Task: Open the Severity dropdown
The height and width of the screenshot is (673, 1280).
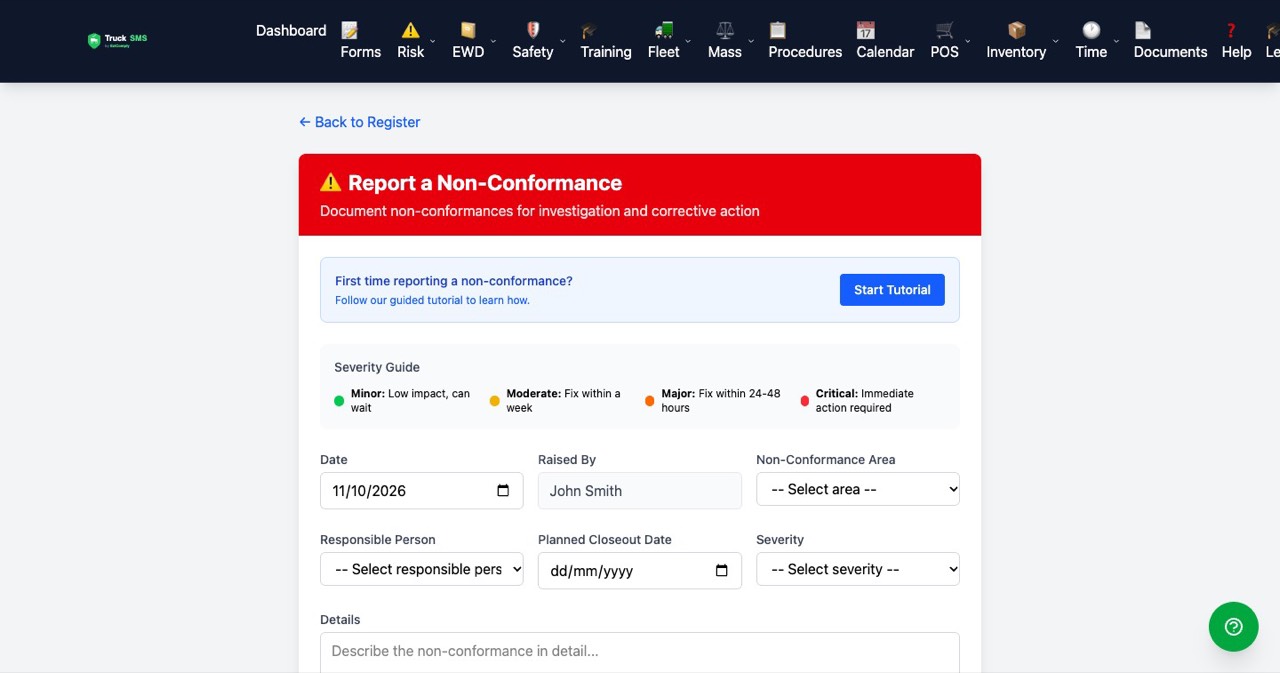Action: (x=858, y=569)
